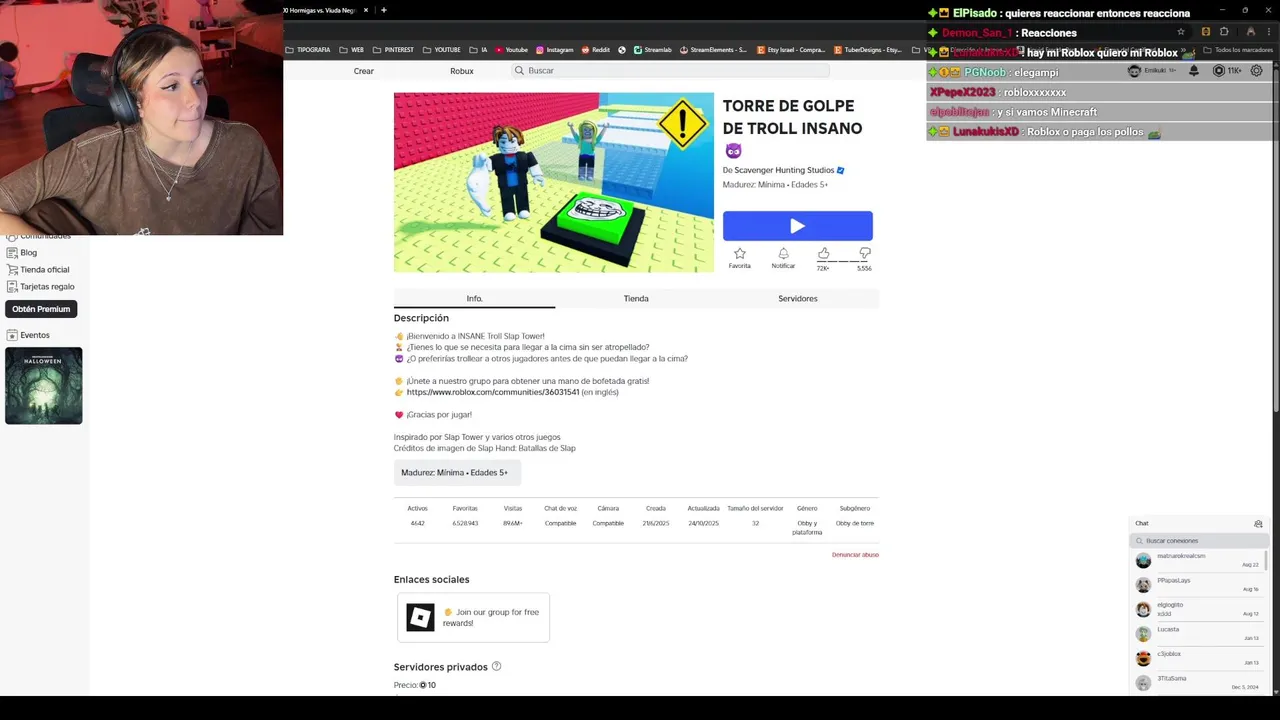This screenshot has height=720, width=1280.
Task: Open the WEB bookmark folder
Action: point(351,49)
